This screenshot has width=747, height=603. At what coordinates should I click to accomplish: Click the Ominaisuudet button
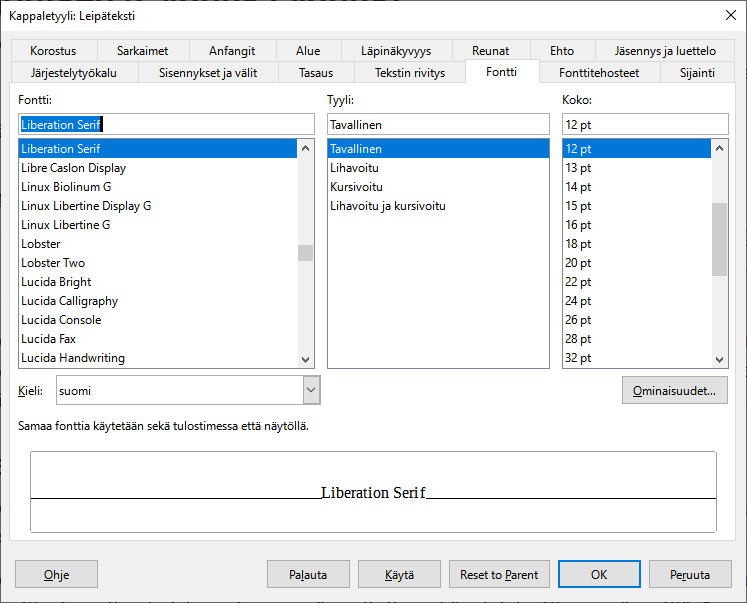675,391
